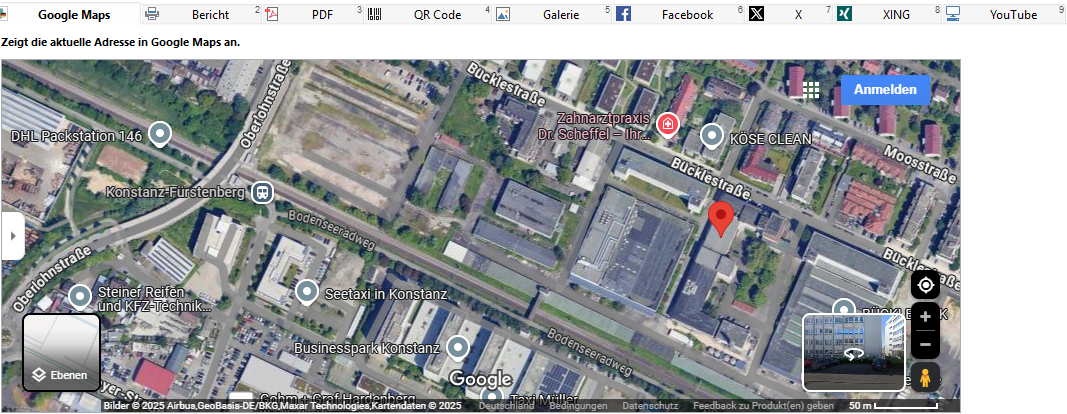
Task: Click the my-location target icon
Action: [x=925, y=285]
